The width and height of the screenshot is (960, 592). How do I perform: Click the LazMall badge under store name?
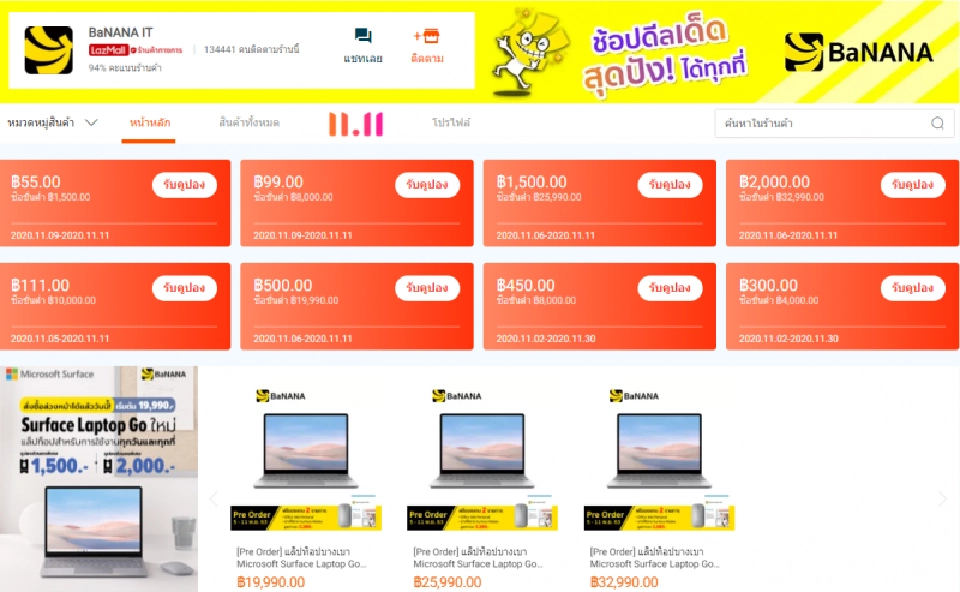coord(108,50)
